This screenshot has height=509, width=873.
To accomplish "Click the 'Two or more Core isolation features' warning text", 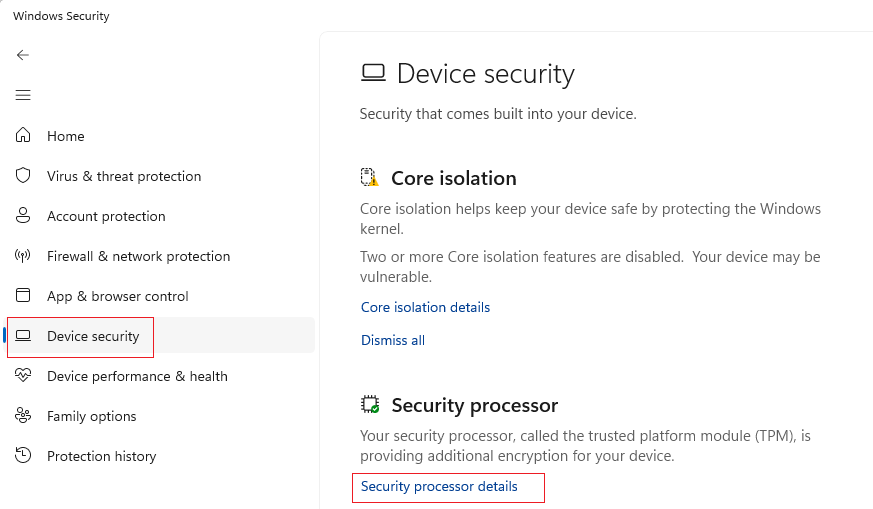I will (x=590, y=267).
